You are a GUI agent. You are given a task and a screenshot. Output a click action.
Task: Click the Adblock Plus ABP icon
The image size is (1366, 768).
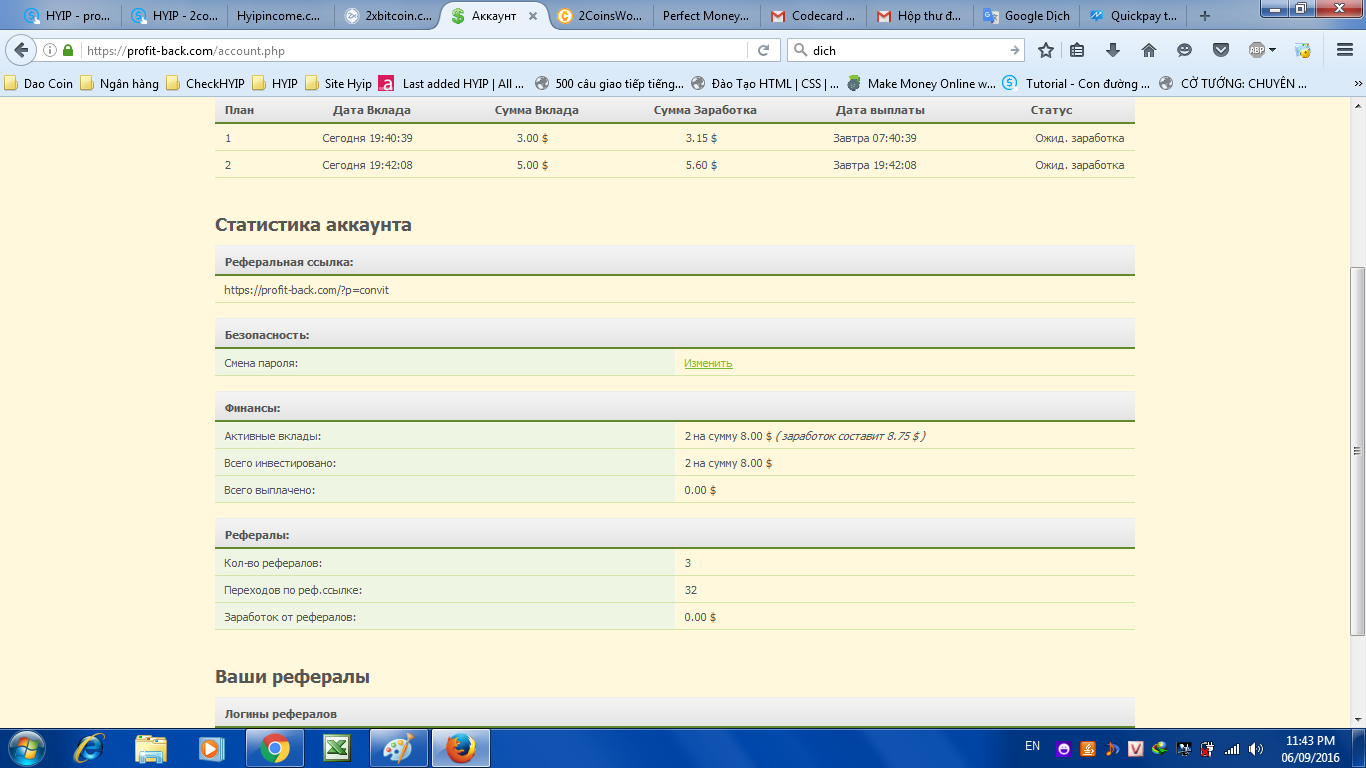click(x=1257, y=50)
